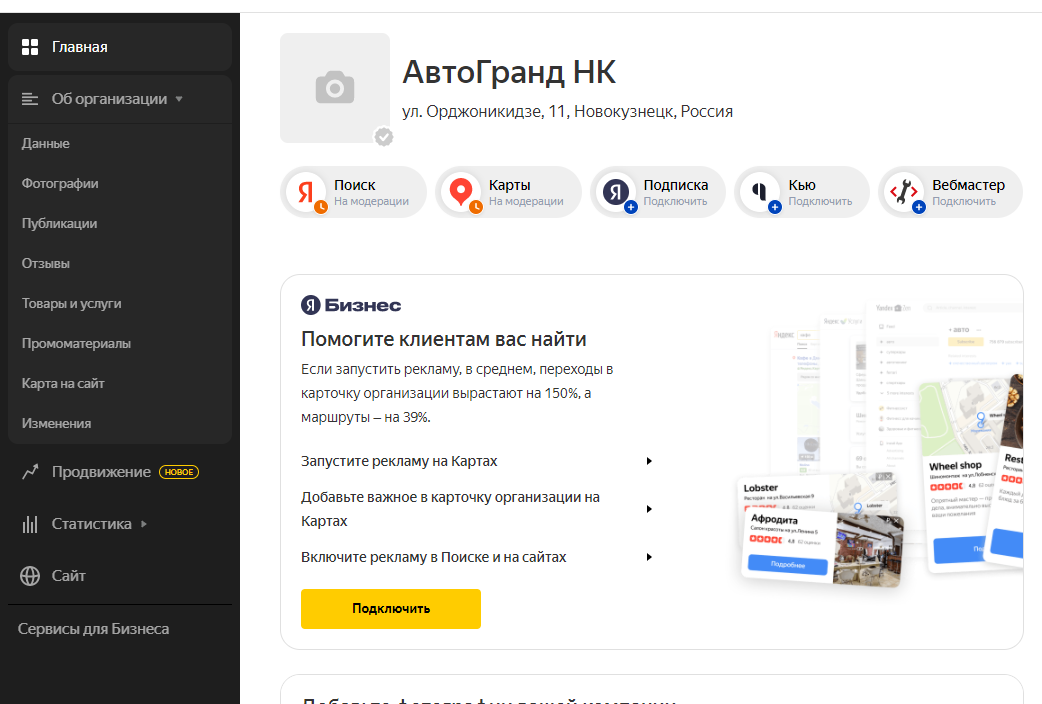Open Публикации section

tap(59, 223)
